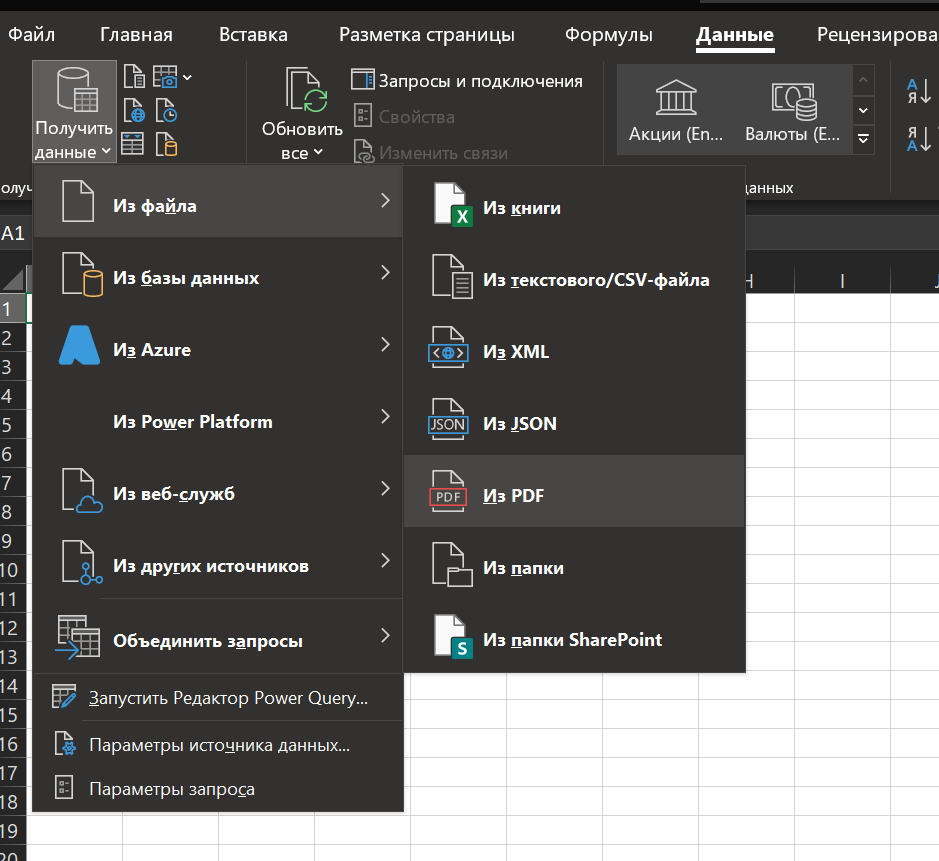Image resolution: width=939 pixels, height=861 pixels.
Task: Select row 16 header
Action: [x=13, y=744]
